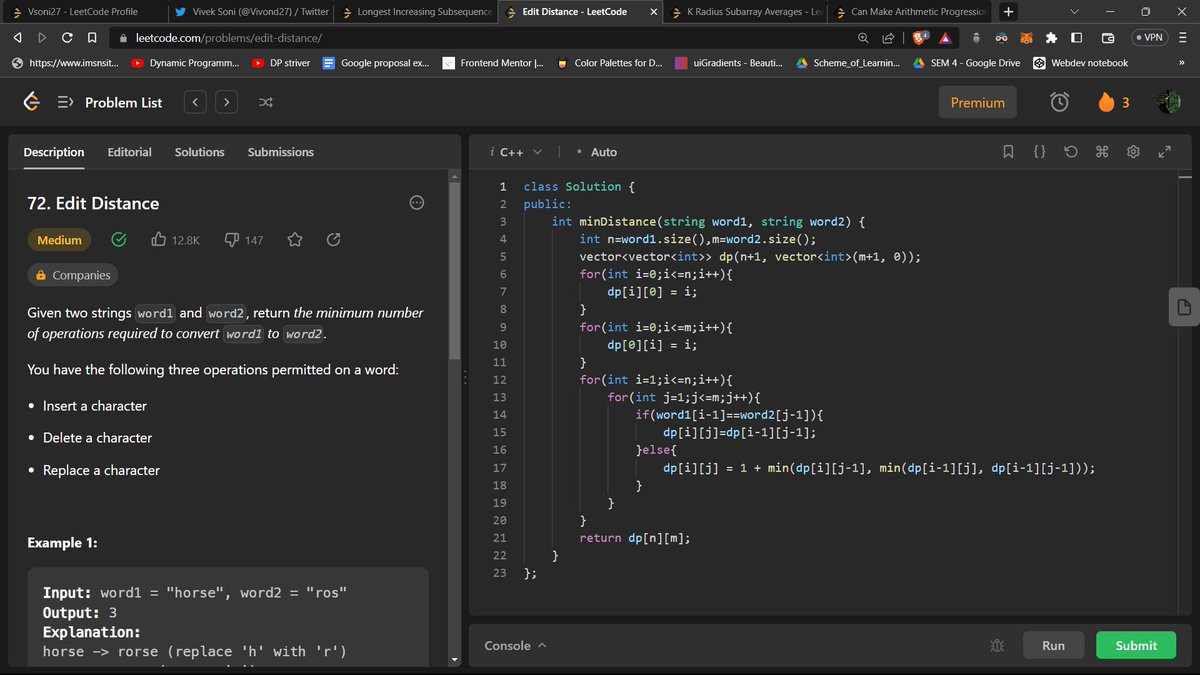Expand the locked Companies tag
This screenshot has width=1200, height=675.
71,275
